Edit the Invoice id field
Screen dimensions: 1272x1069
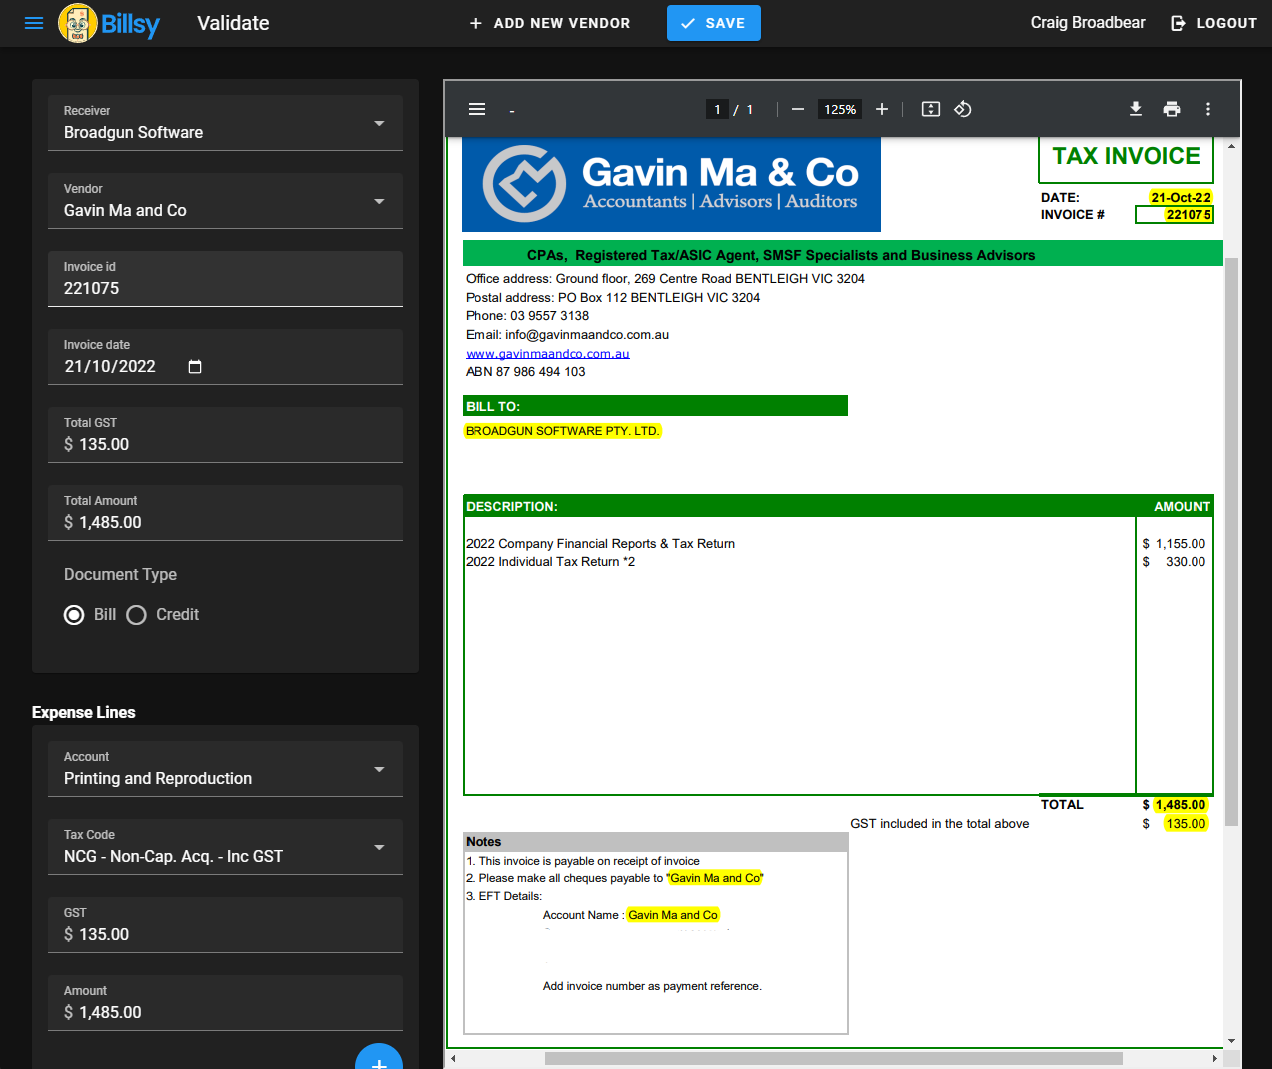[x=225, y=279]
